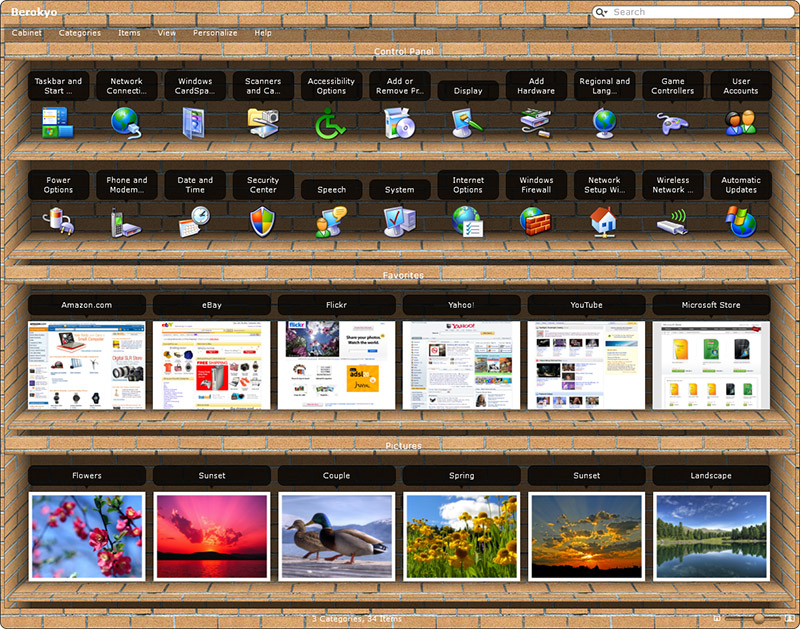Open the Speech icon

tap(331, 222)
